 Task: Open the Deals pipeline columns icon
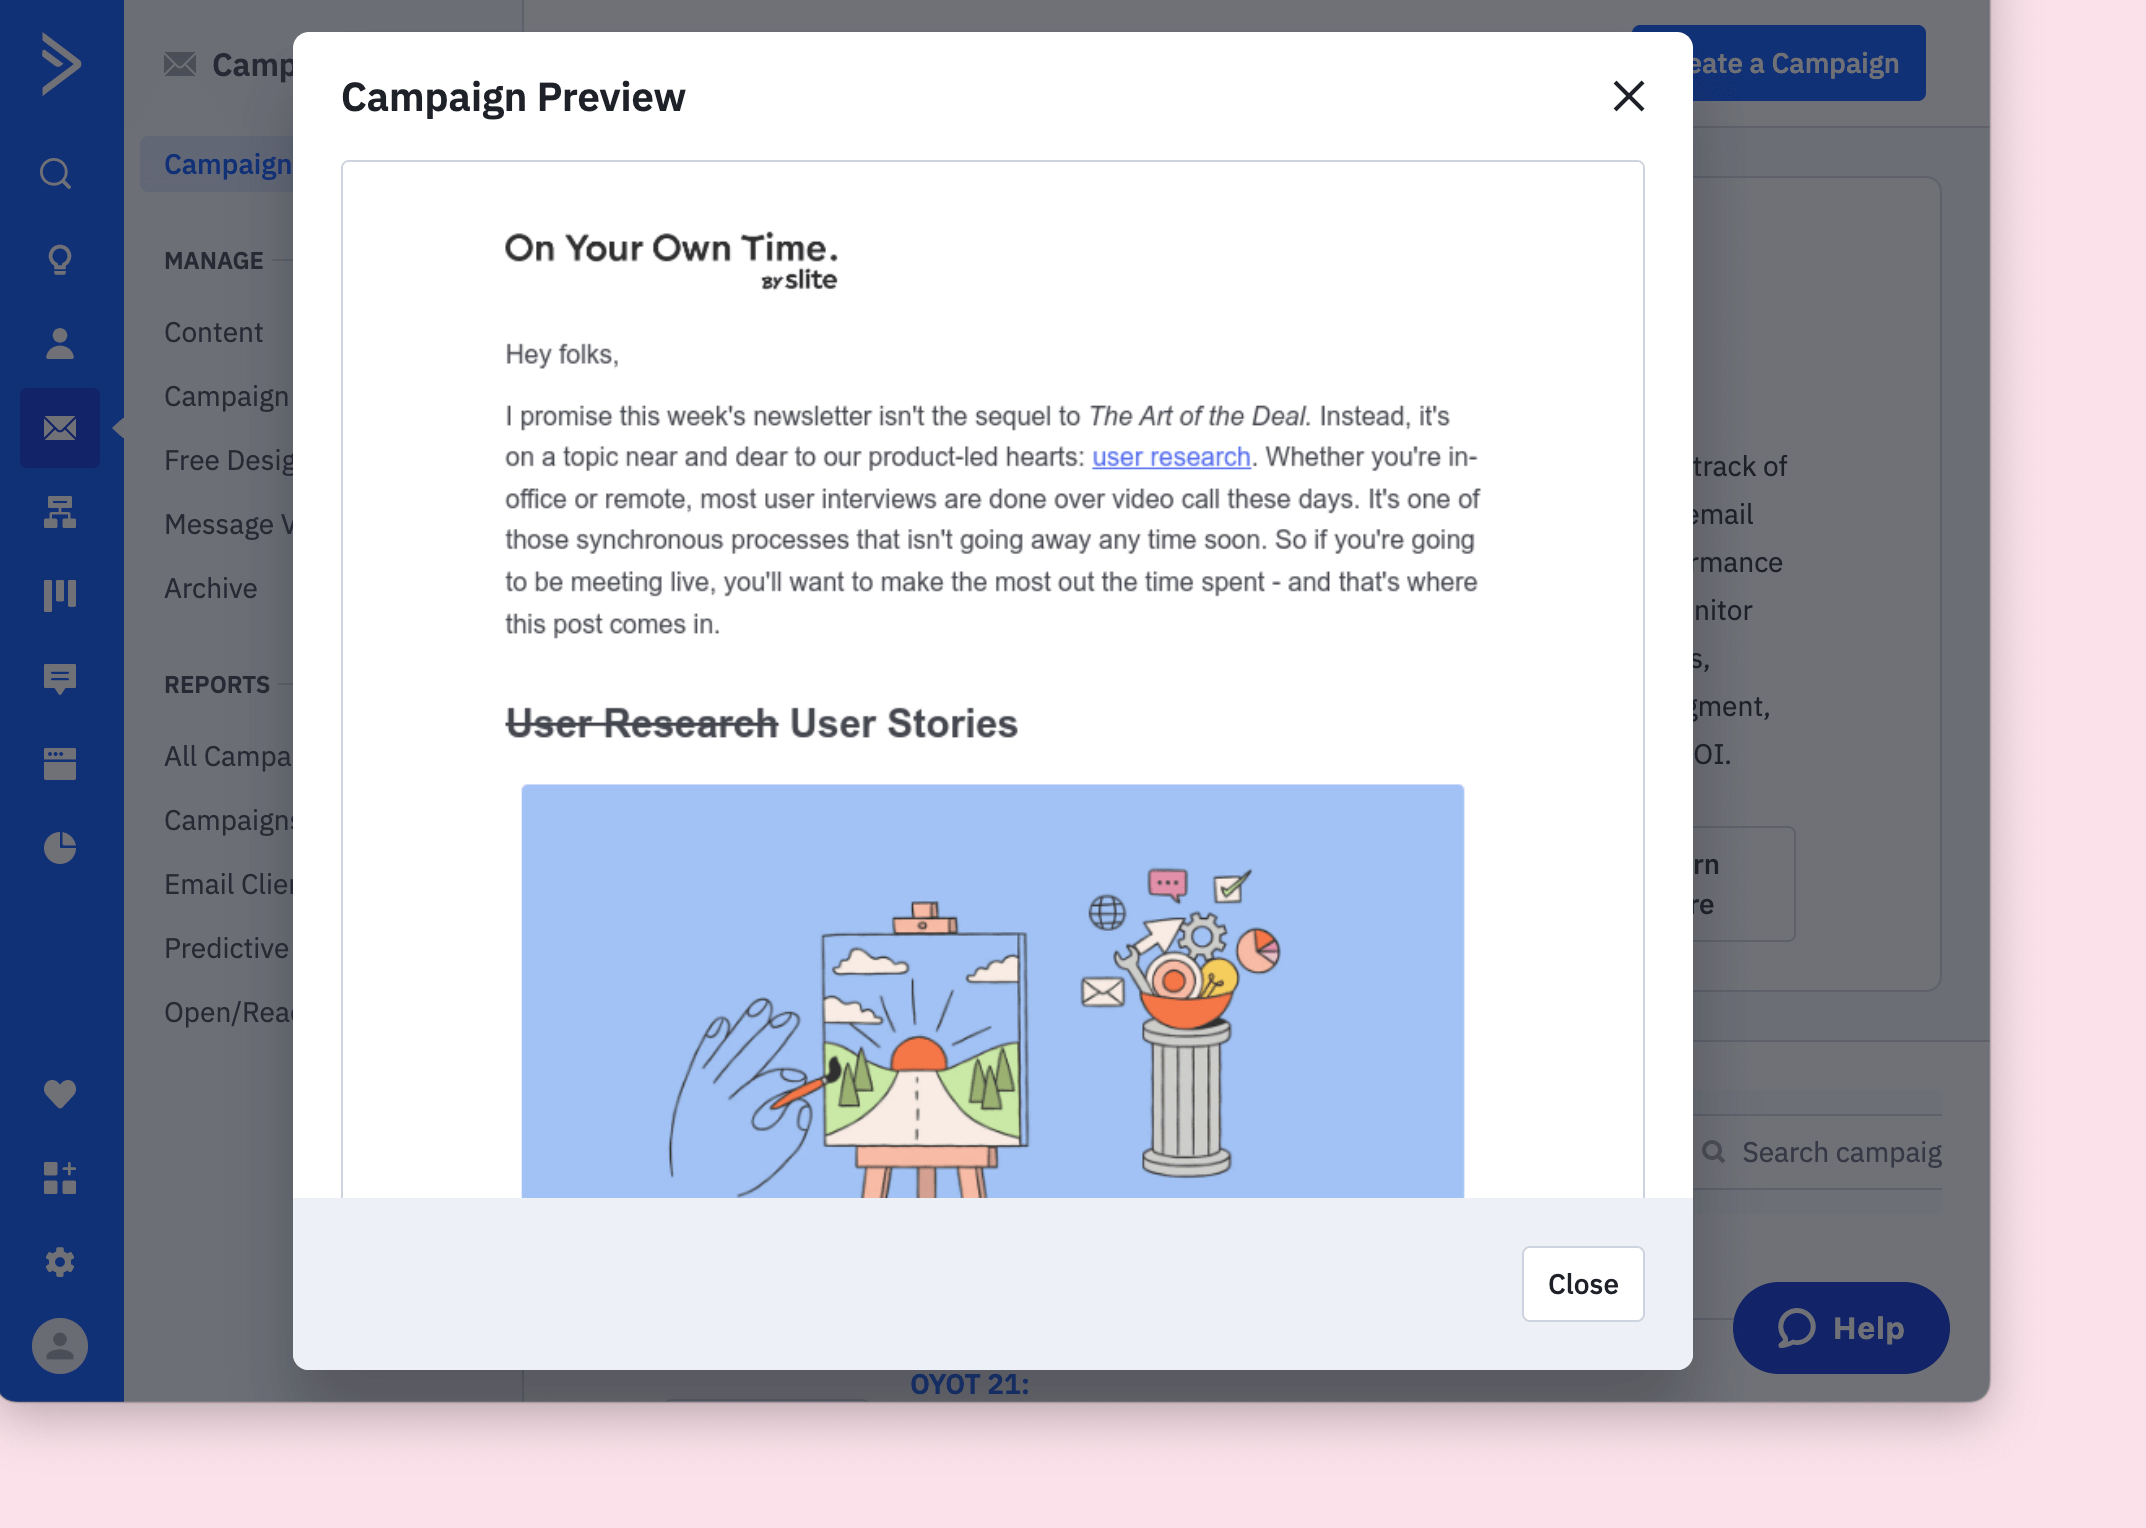(60, 596)
